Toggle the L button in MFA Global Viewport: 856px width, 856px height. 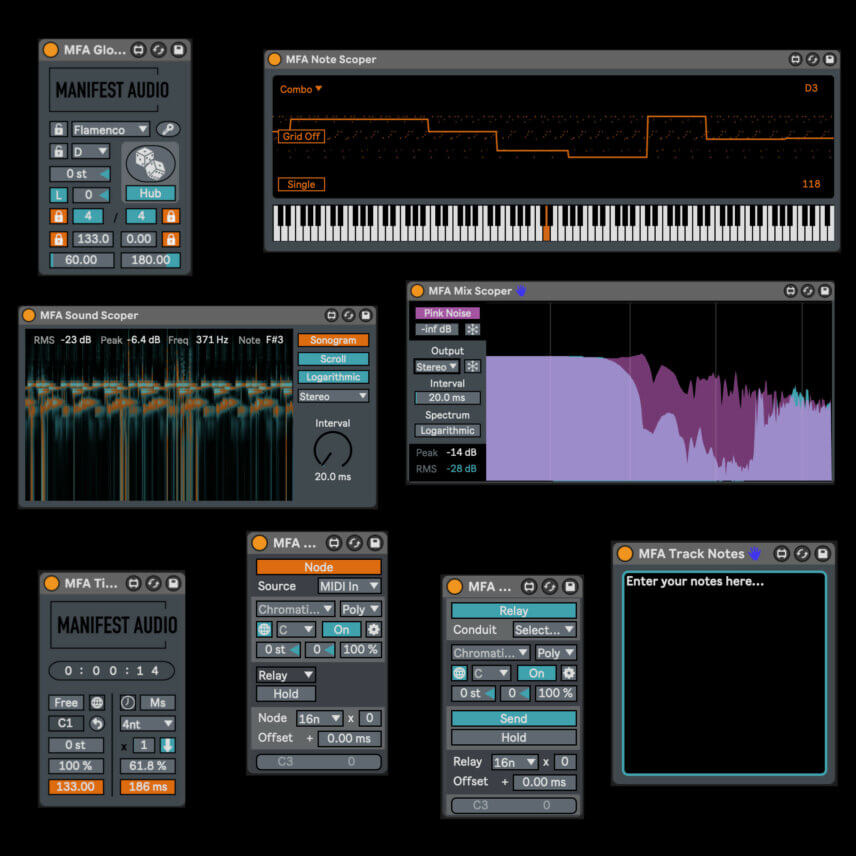point(59,195)
